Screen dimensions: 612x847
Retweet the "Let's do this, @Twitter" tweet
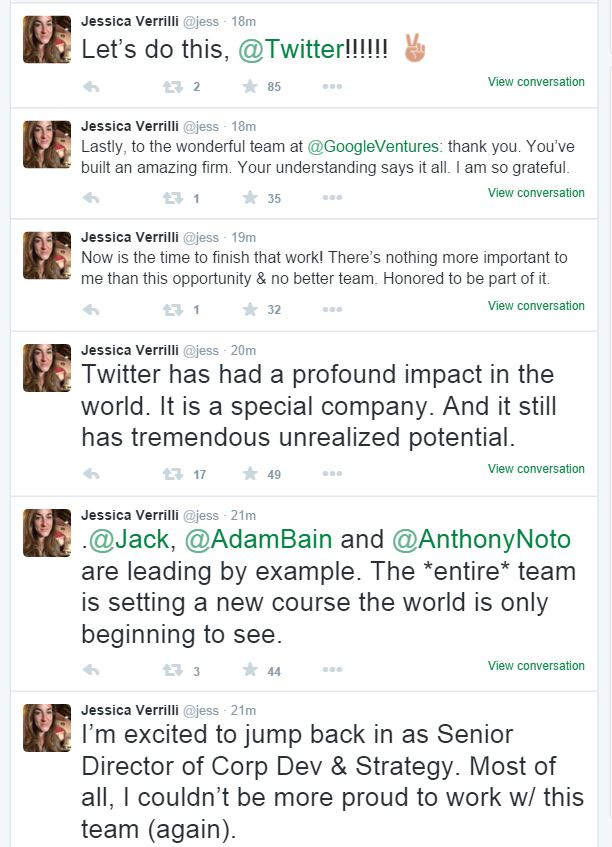(x=173, y=87)
